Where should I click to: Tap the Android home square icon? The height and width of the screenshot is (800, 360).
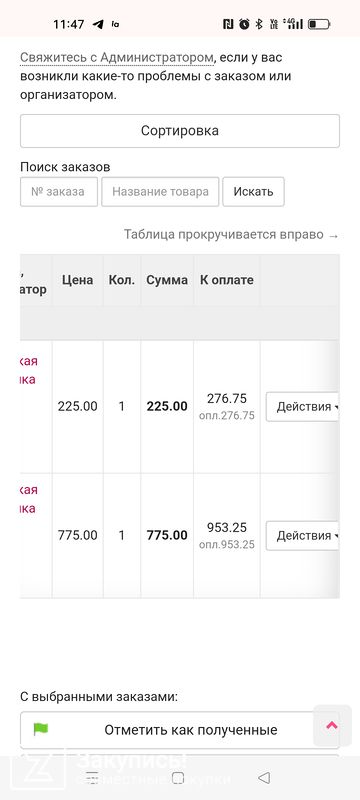178,778
